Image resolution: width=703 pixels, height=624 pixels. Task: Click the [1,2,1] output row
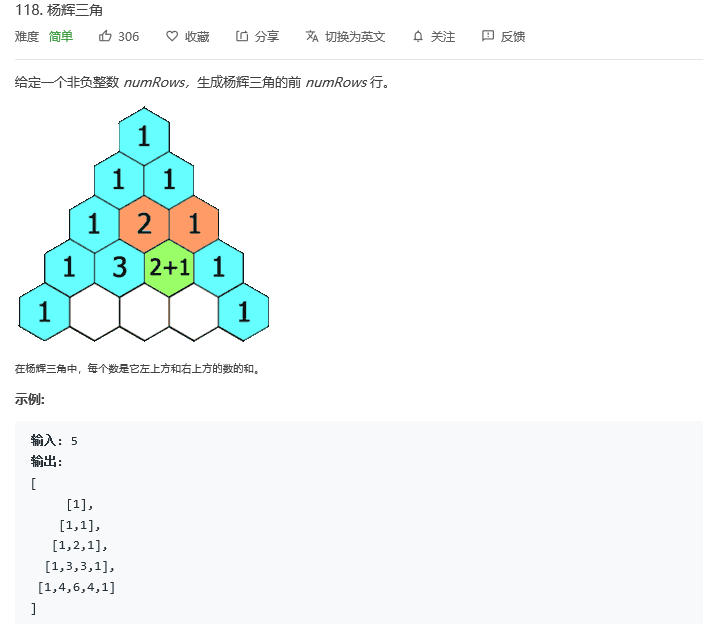click(x=80, y=546)
